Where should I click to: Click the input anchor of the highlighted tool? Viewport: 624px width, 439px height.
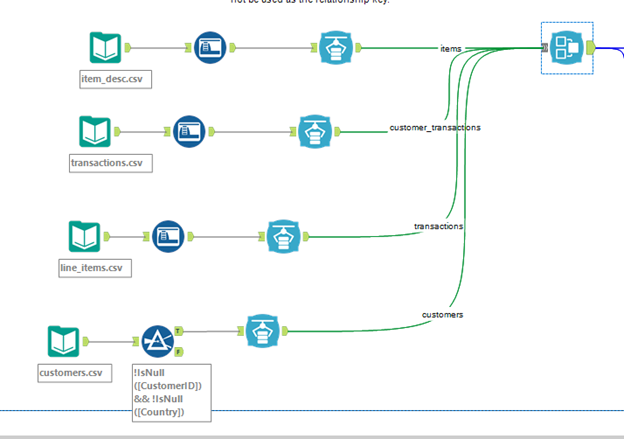pyautogui.click(x=545, y=48)
